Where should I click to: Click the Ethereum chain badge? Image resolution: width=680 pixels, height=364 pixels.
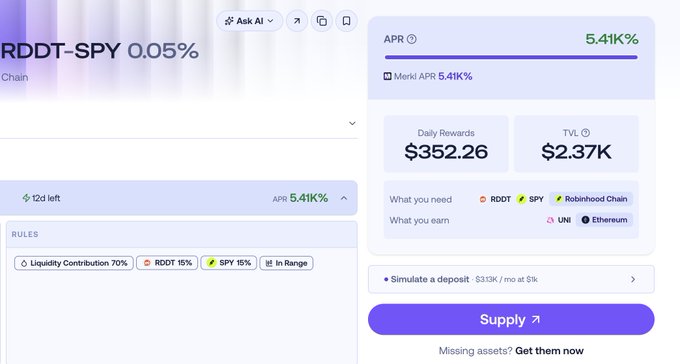coord(604,220)
